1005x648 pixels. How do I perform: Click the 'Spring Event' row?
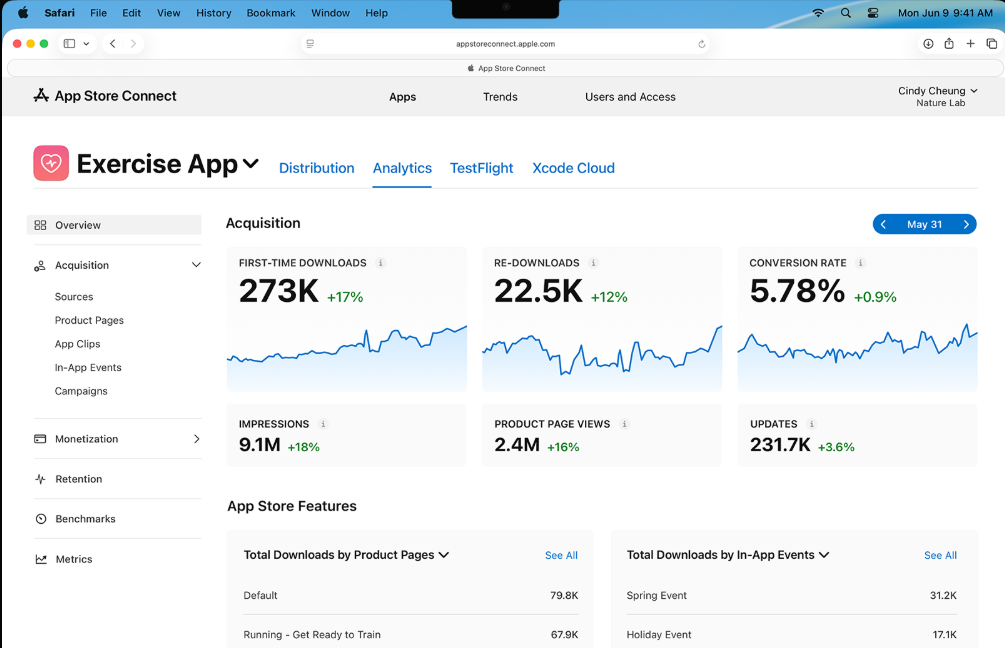[792, 595]
